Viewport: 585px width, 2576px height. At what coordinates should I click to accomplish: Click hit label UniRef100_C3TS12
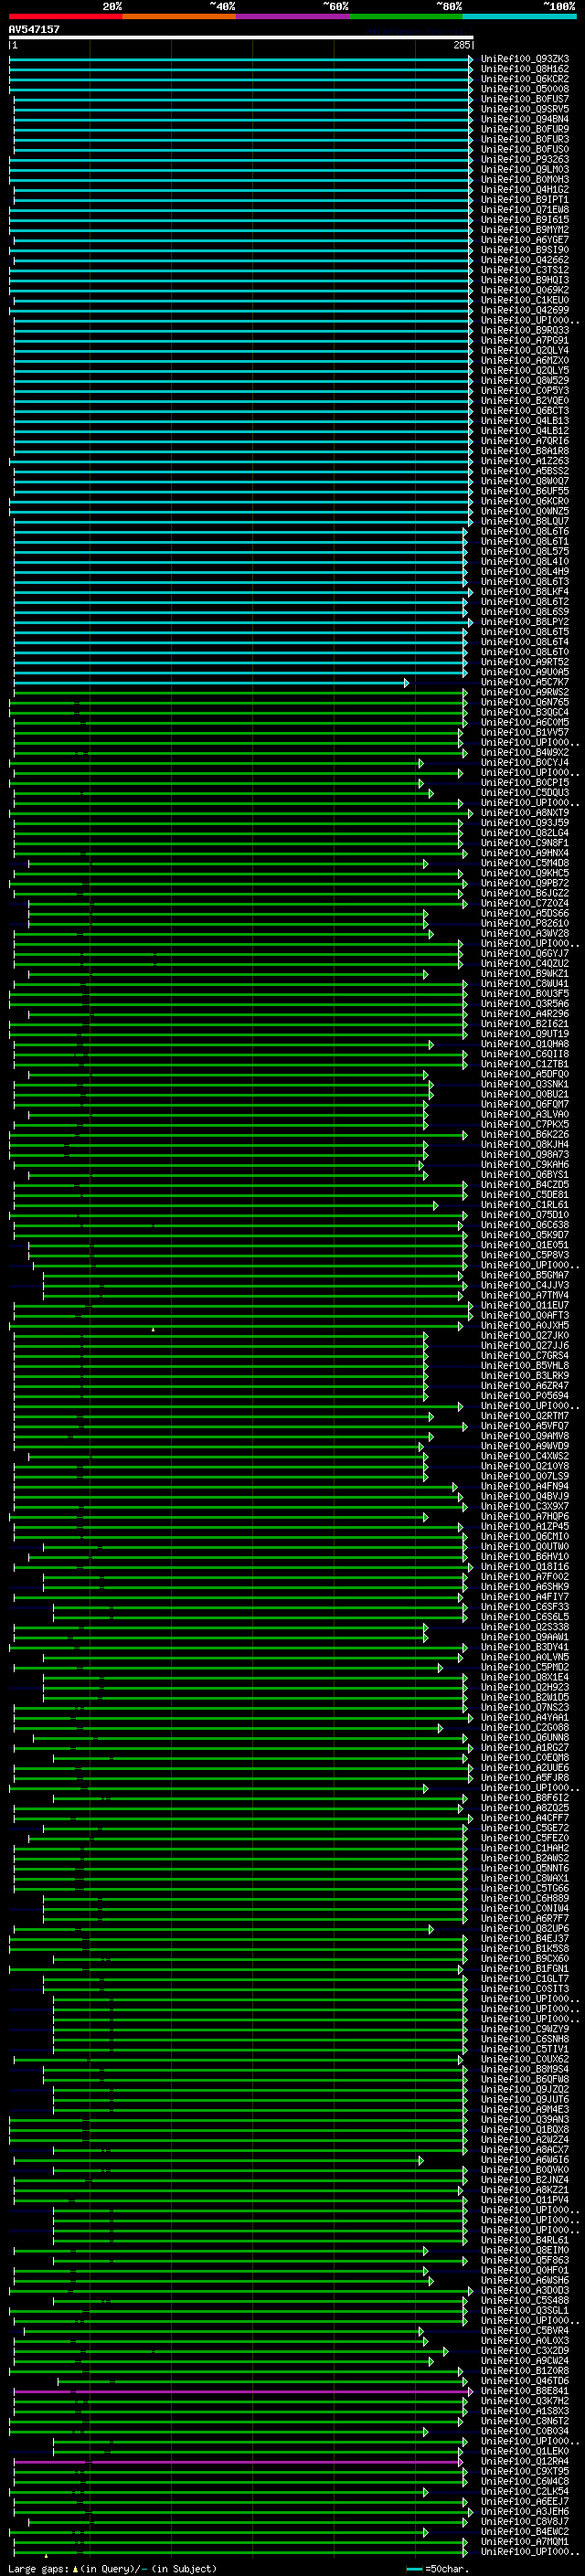pyautogui.click(x=525, y=270)
